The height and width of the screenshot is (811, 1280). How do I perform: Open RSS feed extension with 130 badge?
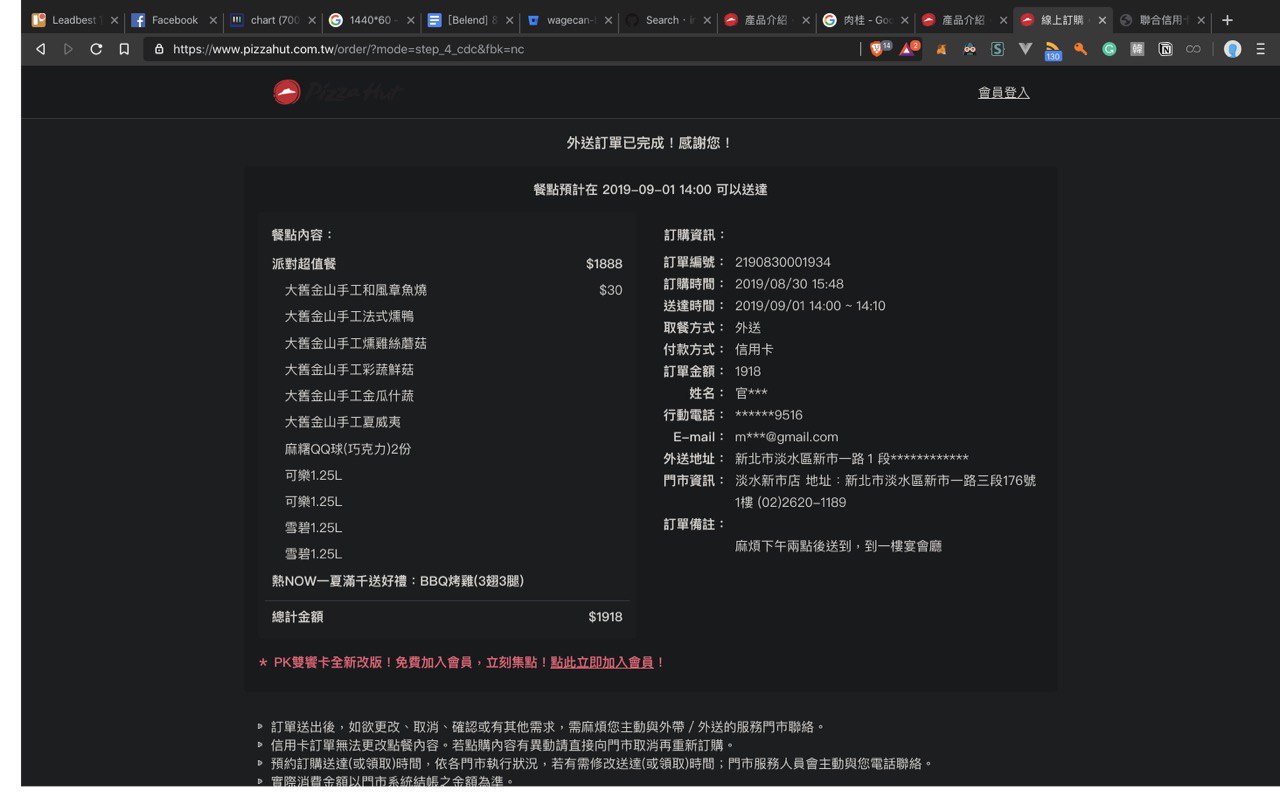(1053, 49)
